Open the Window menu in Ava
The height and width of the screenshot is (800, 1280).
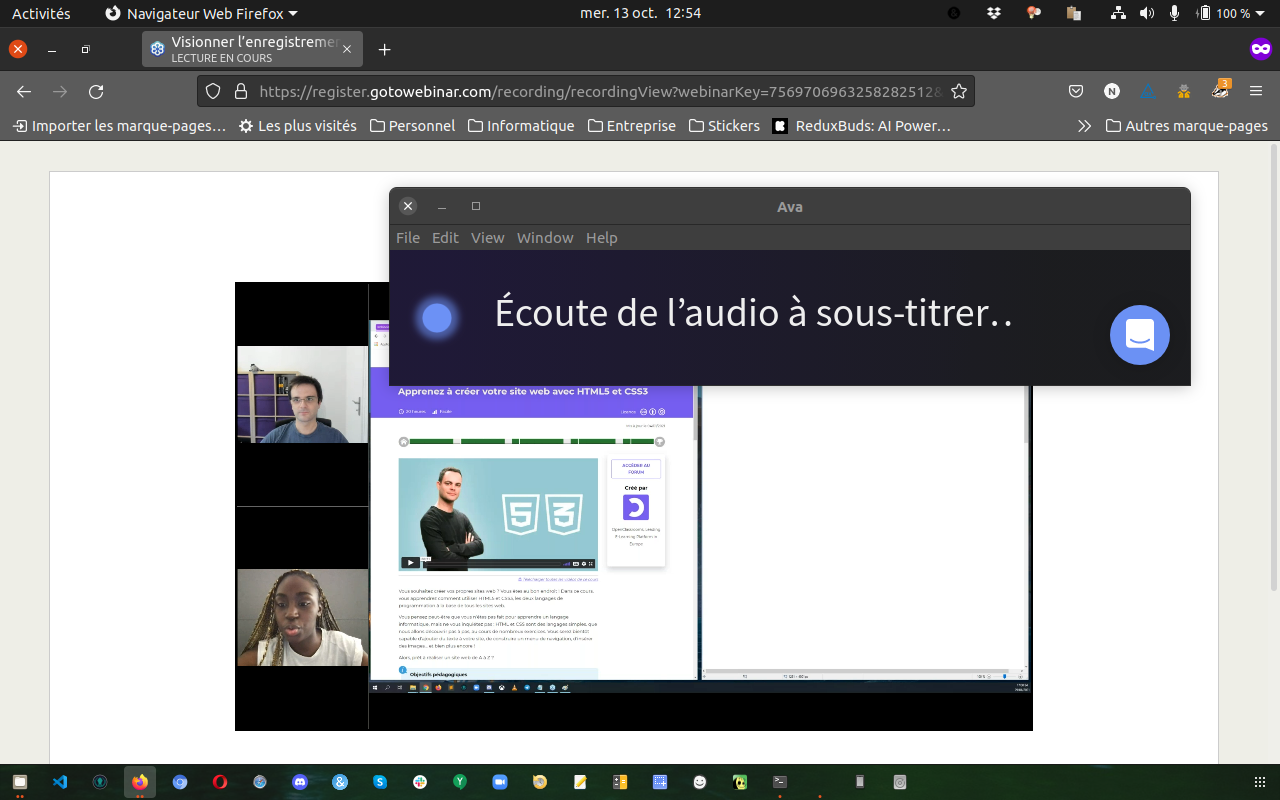(545, 238)
